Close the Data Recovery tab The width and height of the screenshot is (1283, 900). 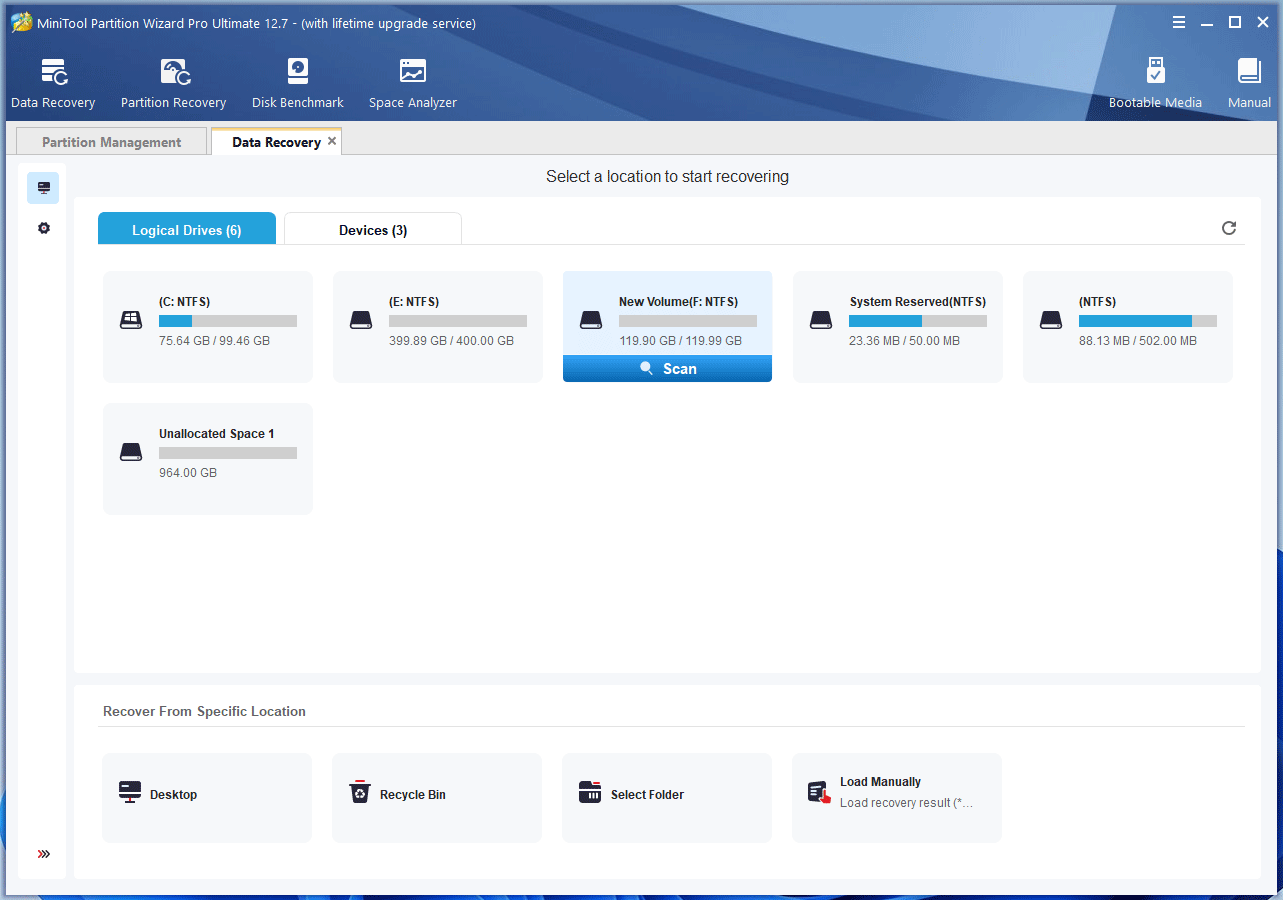[x=332, y=141]
